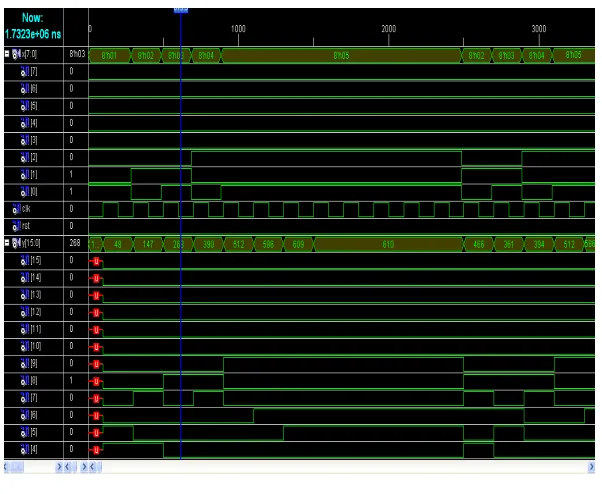Select the x[7:0] bus signal icon
602x494 pixels.
coord(16,54)
